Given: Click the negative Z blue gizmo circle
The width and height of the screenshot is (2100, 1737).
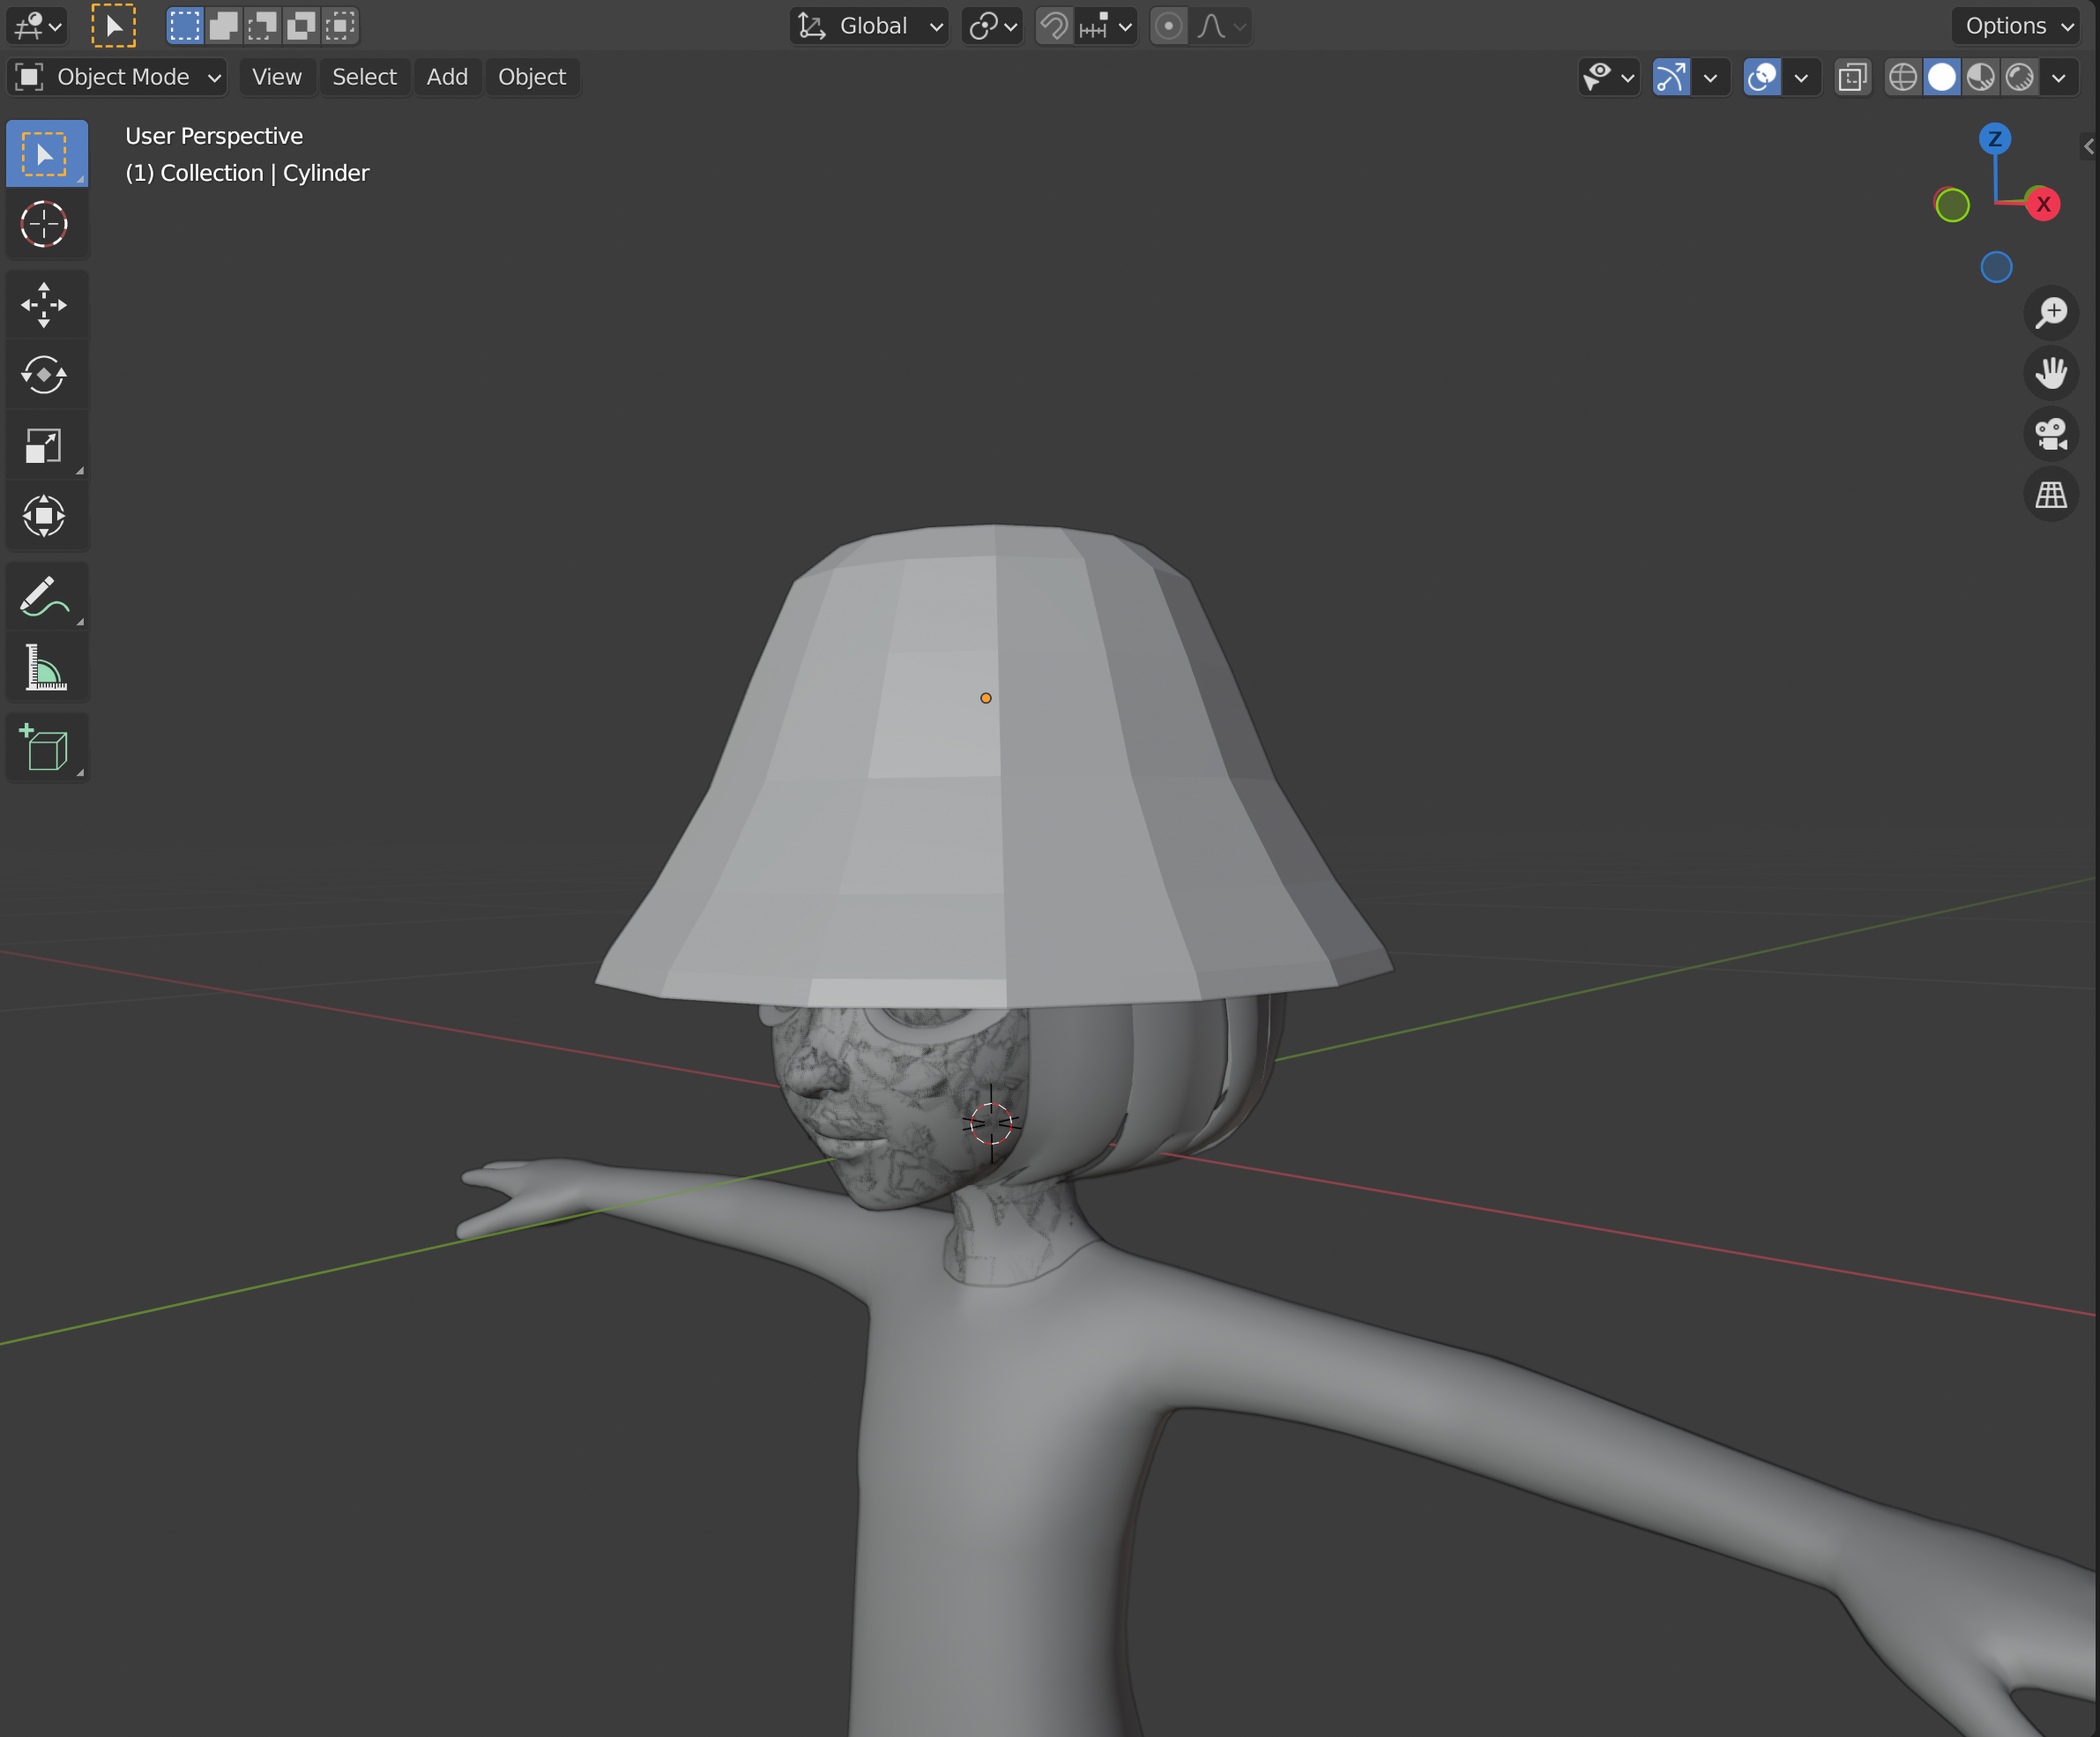Looking at the screenshot, I should [1996, 267].
